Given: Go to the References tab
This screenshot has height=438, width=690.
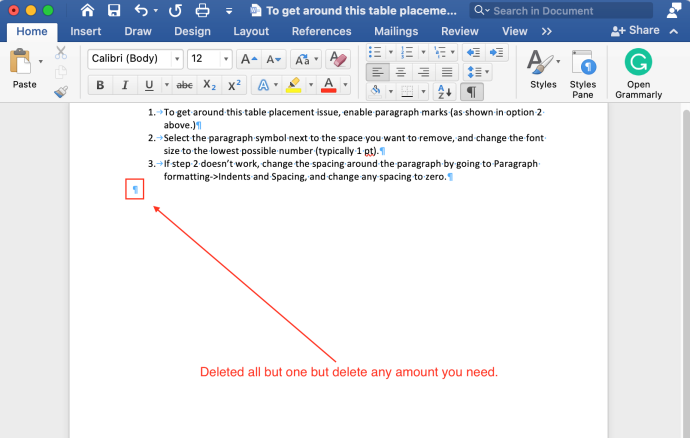Looking at the screenshot, I should pos(321,31).
